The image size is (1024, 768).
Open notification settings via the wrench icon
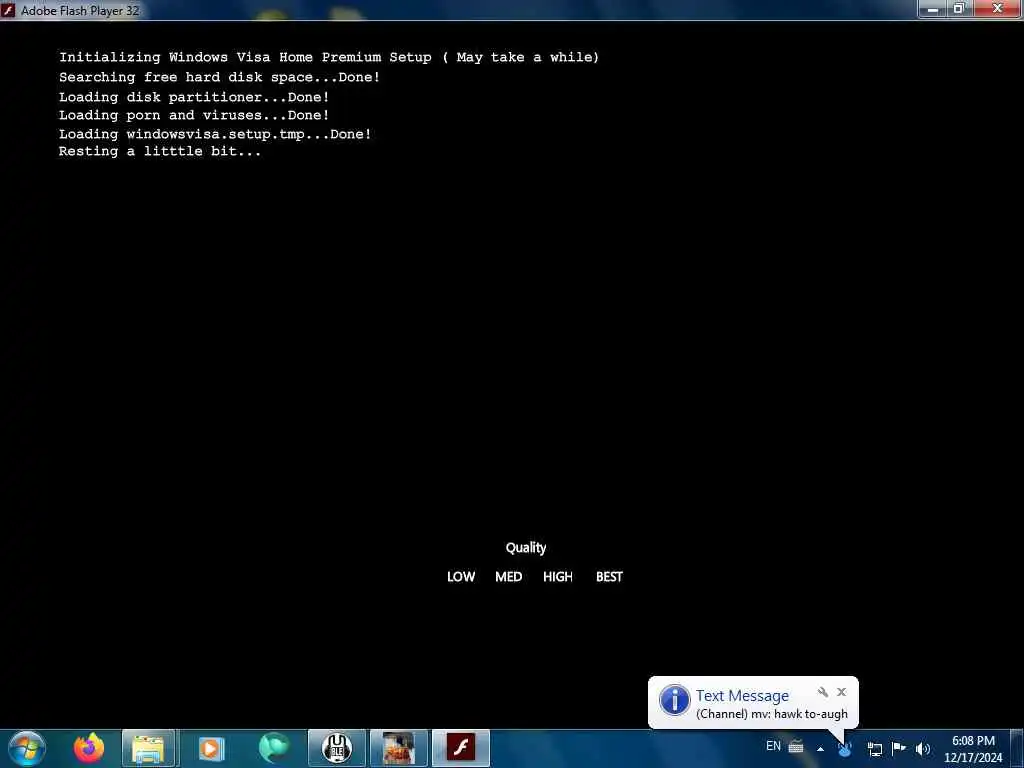pyautogui.click(x=823, y=692)
